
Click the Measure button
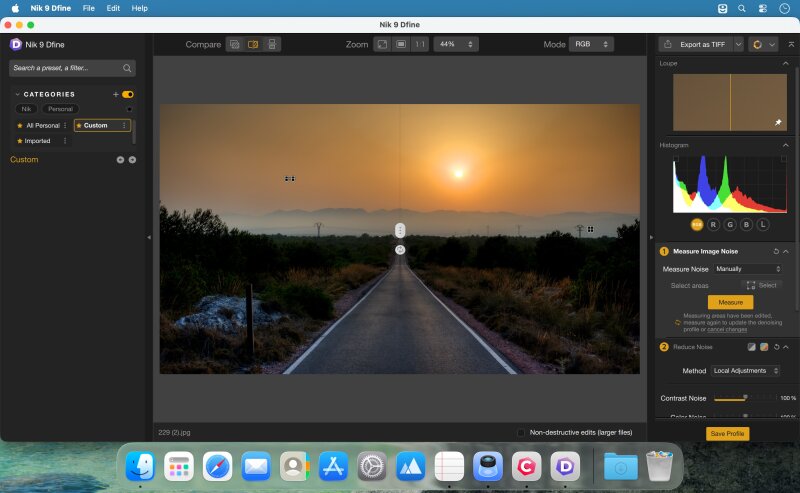[x=731, y=302]
